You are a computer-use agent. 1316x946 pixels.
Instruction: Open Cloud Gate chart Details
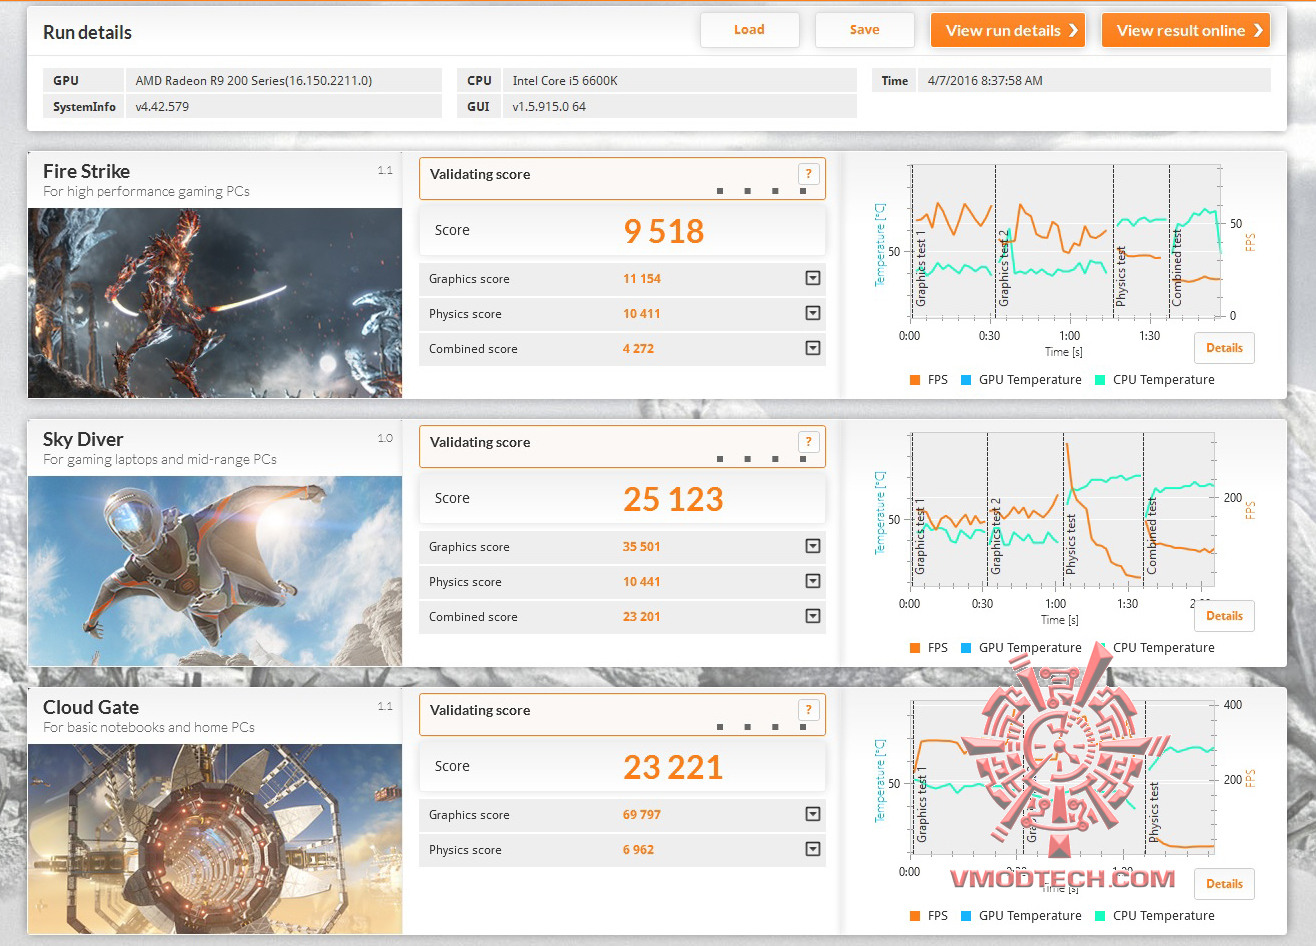click(1224, 884)
